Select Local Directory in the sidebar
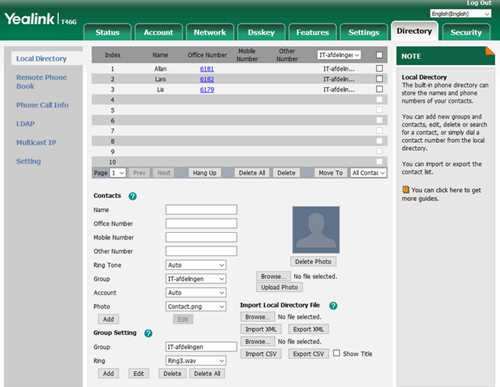This screenshot has width=500, height=387. click(41, 59)
